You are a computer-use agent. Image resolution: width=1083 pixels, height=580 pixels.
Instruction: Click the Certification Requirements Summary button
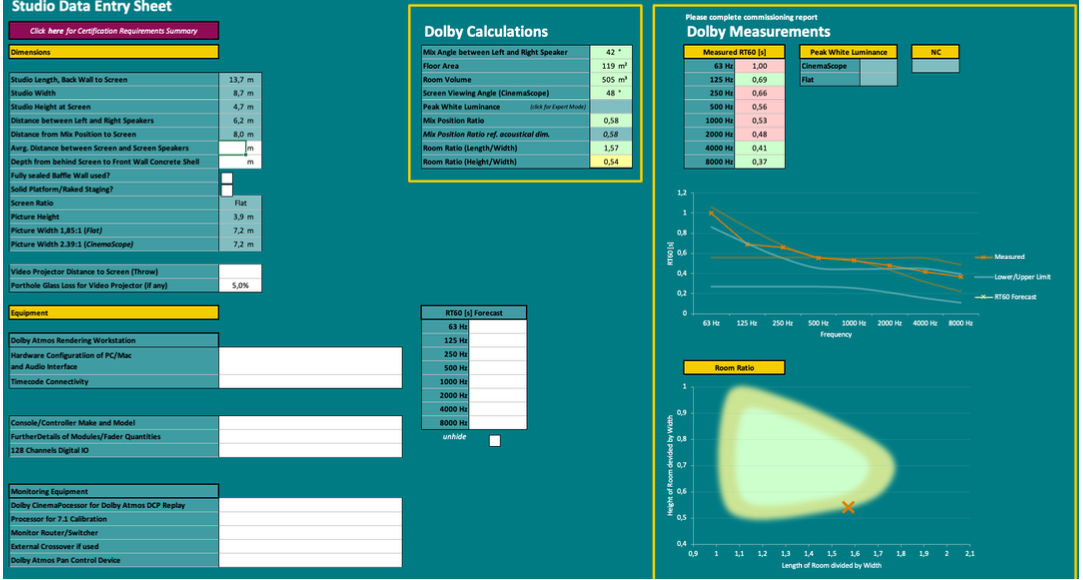pyautogui.click(x=114, y=30)
